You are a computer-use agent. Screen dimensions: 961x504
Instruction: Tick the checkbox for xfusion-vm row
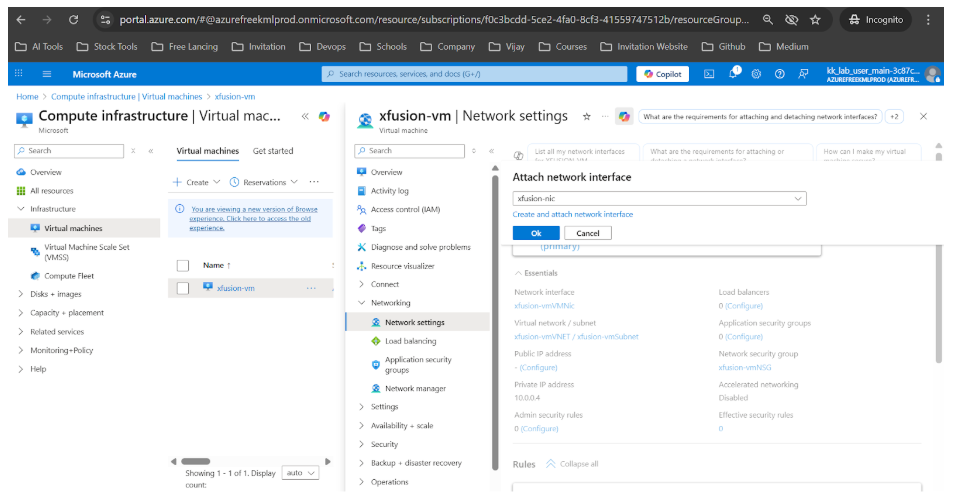coord(183,288)
